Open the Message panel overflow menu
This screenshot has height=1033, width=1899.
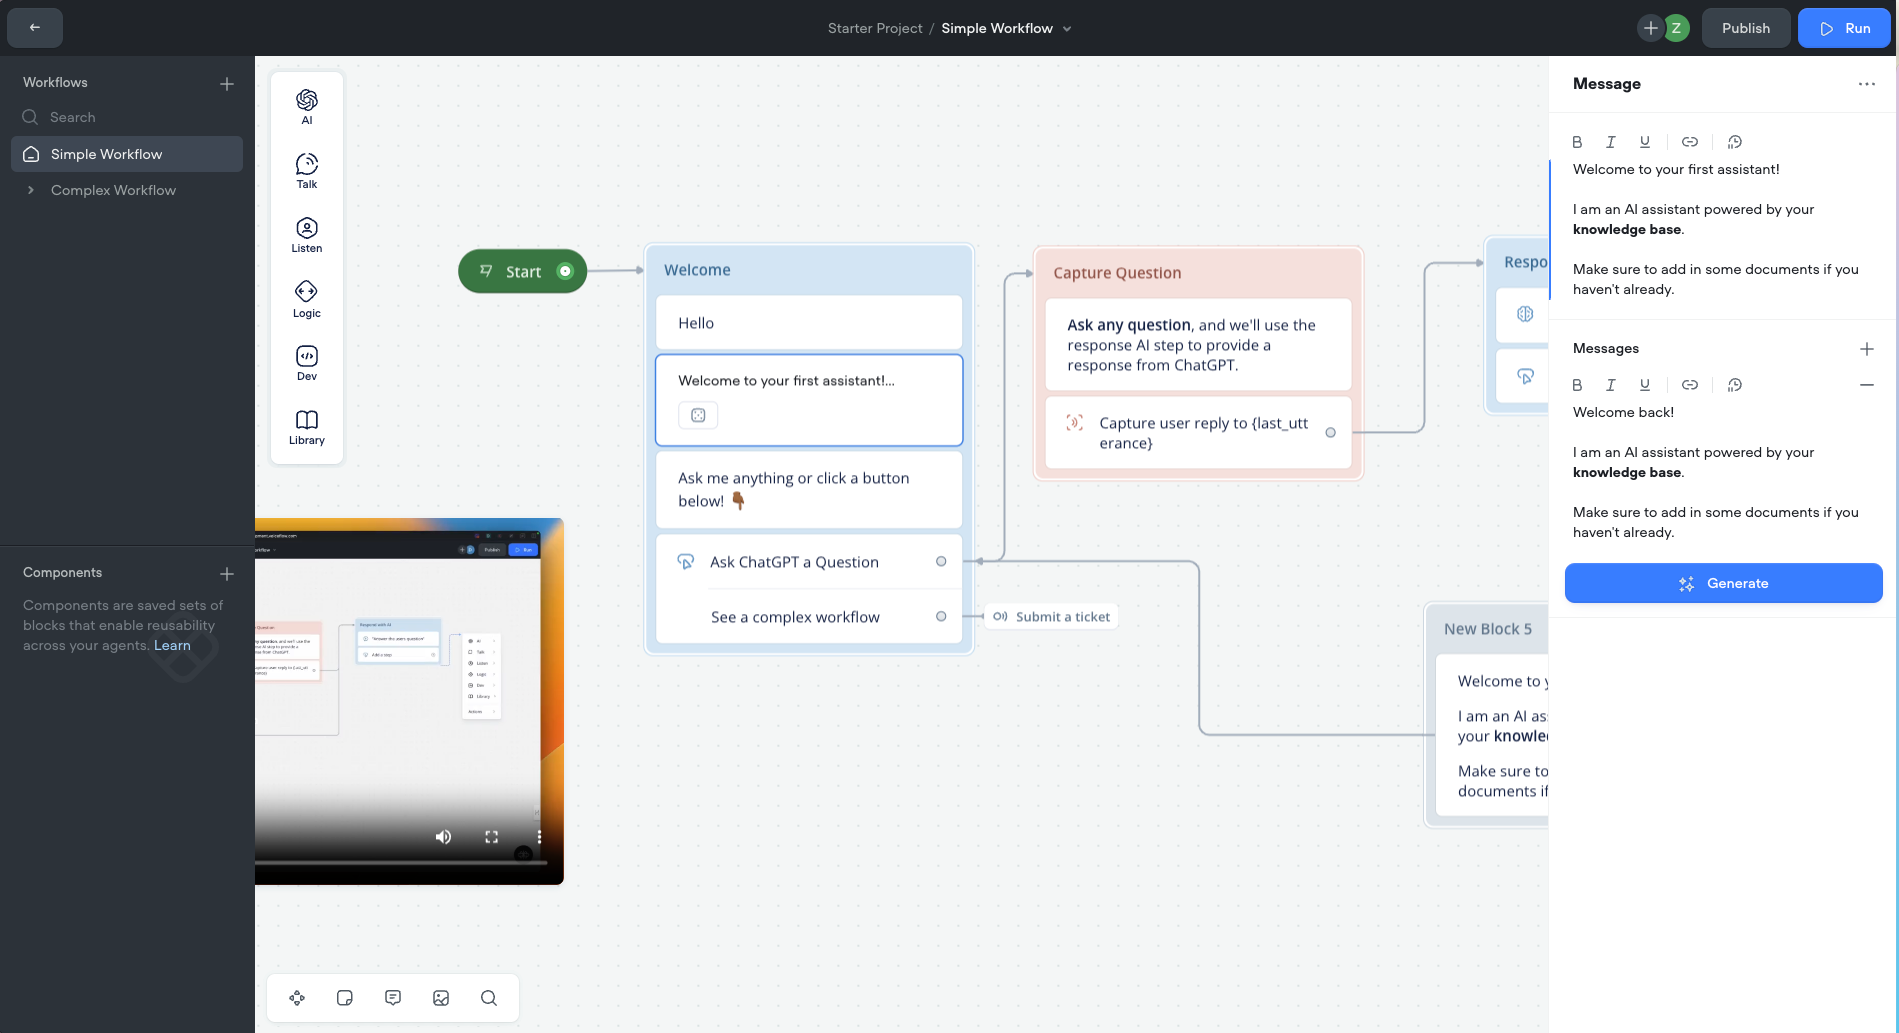(1866, 84)
